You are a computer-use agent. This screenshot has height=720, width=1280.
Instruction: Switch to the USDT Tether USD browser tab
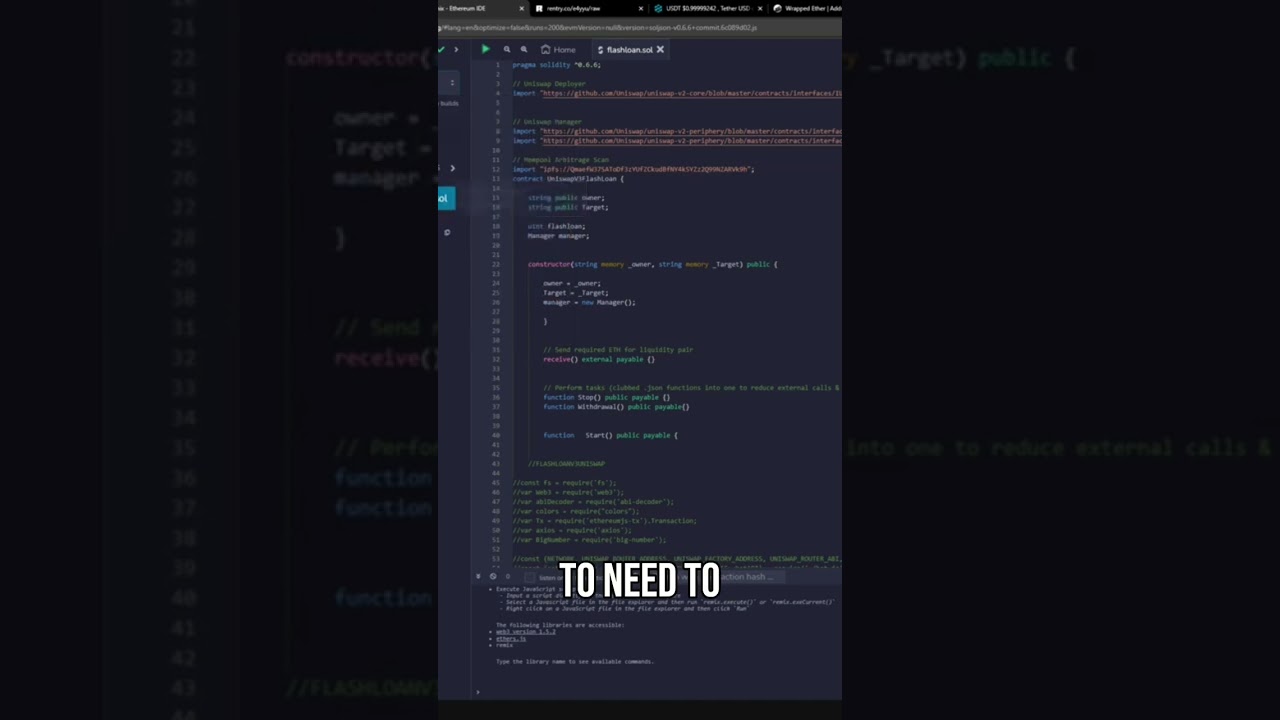tap(707, 8)
